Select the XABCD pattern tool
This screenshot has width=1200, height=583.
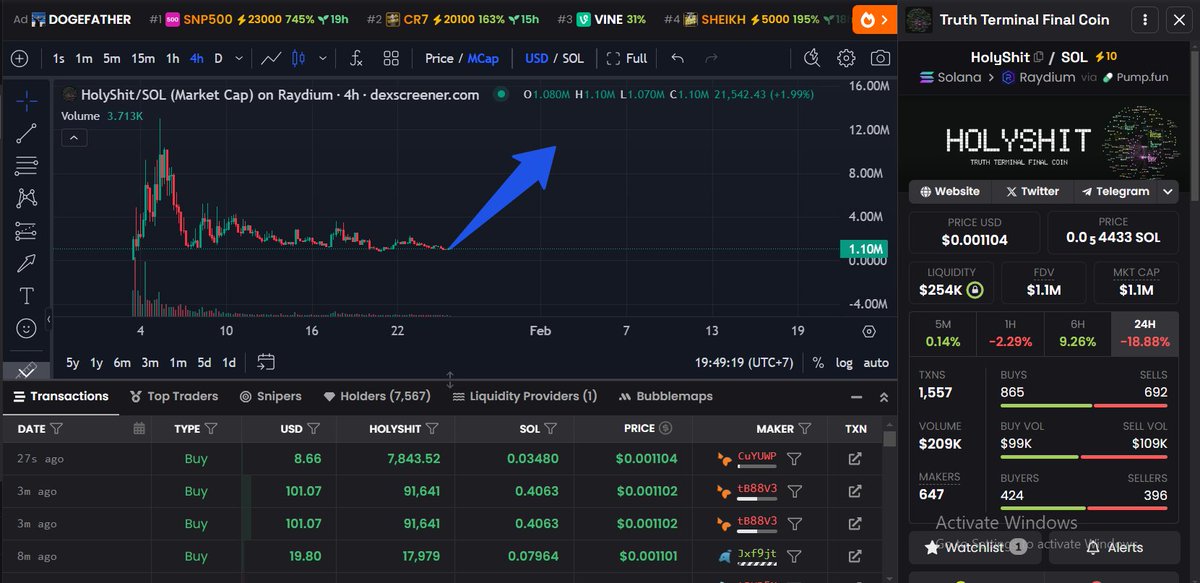point(26,198)
